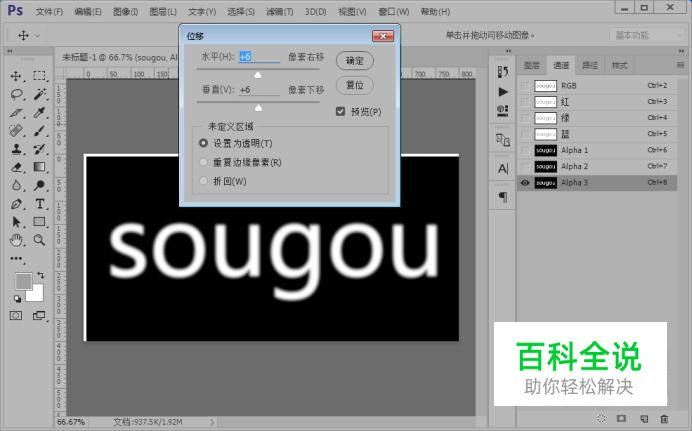Toggle the 预览(P) preview checkbox

click(340, 112)
